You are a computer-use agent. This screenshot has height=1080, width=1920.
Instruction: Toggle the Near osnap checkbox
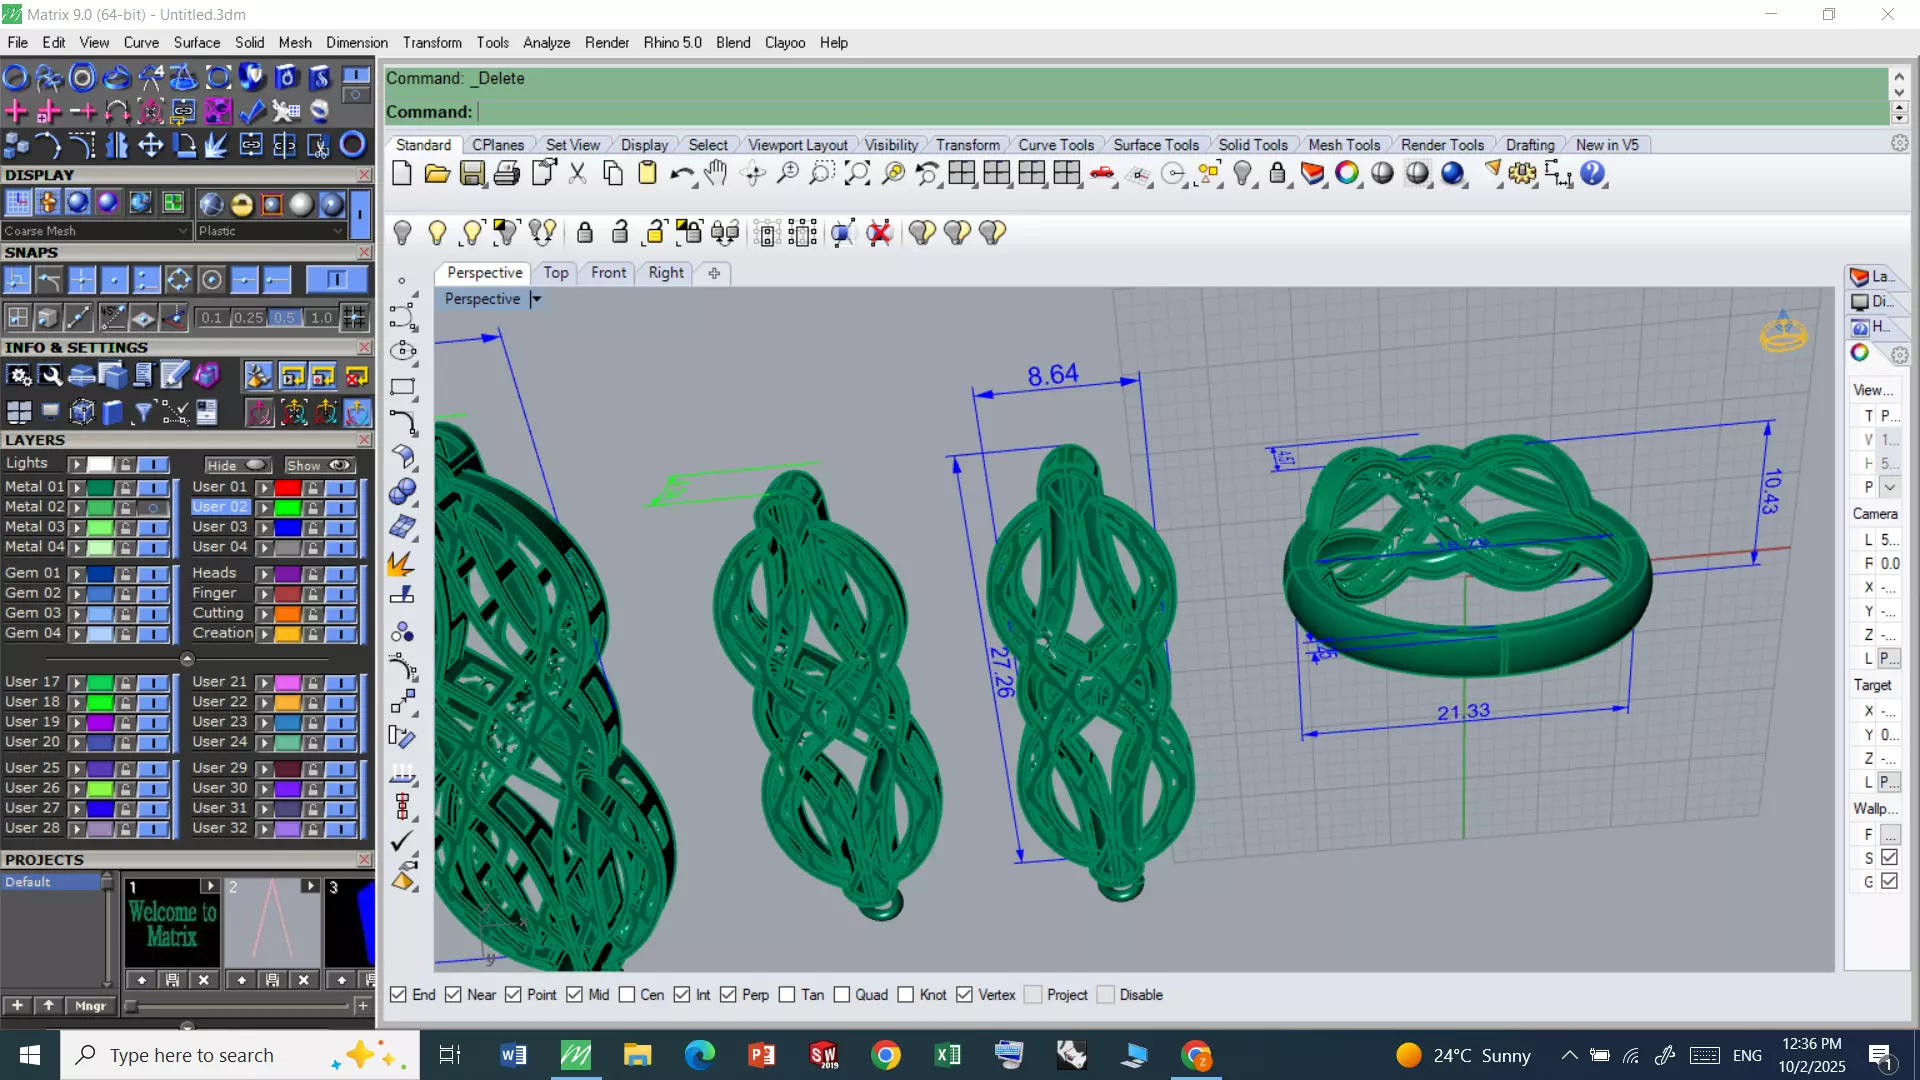click(x=453, y=995)
